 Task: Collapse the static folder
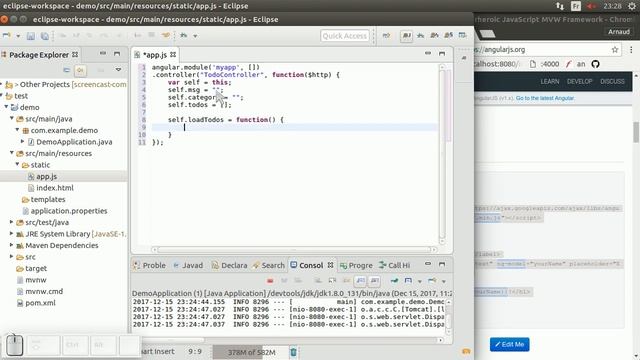click(18, 164)
